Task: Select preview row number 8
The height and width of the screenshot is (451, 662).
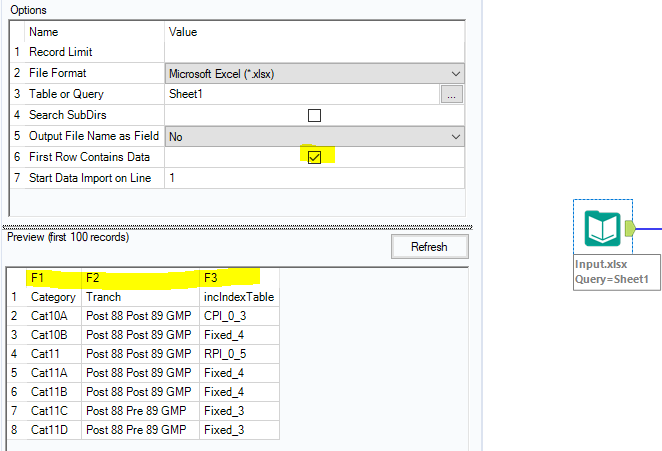Action: [15, 430]
